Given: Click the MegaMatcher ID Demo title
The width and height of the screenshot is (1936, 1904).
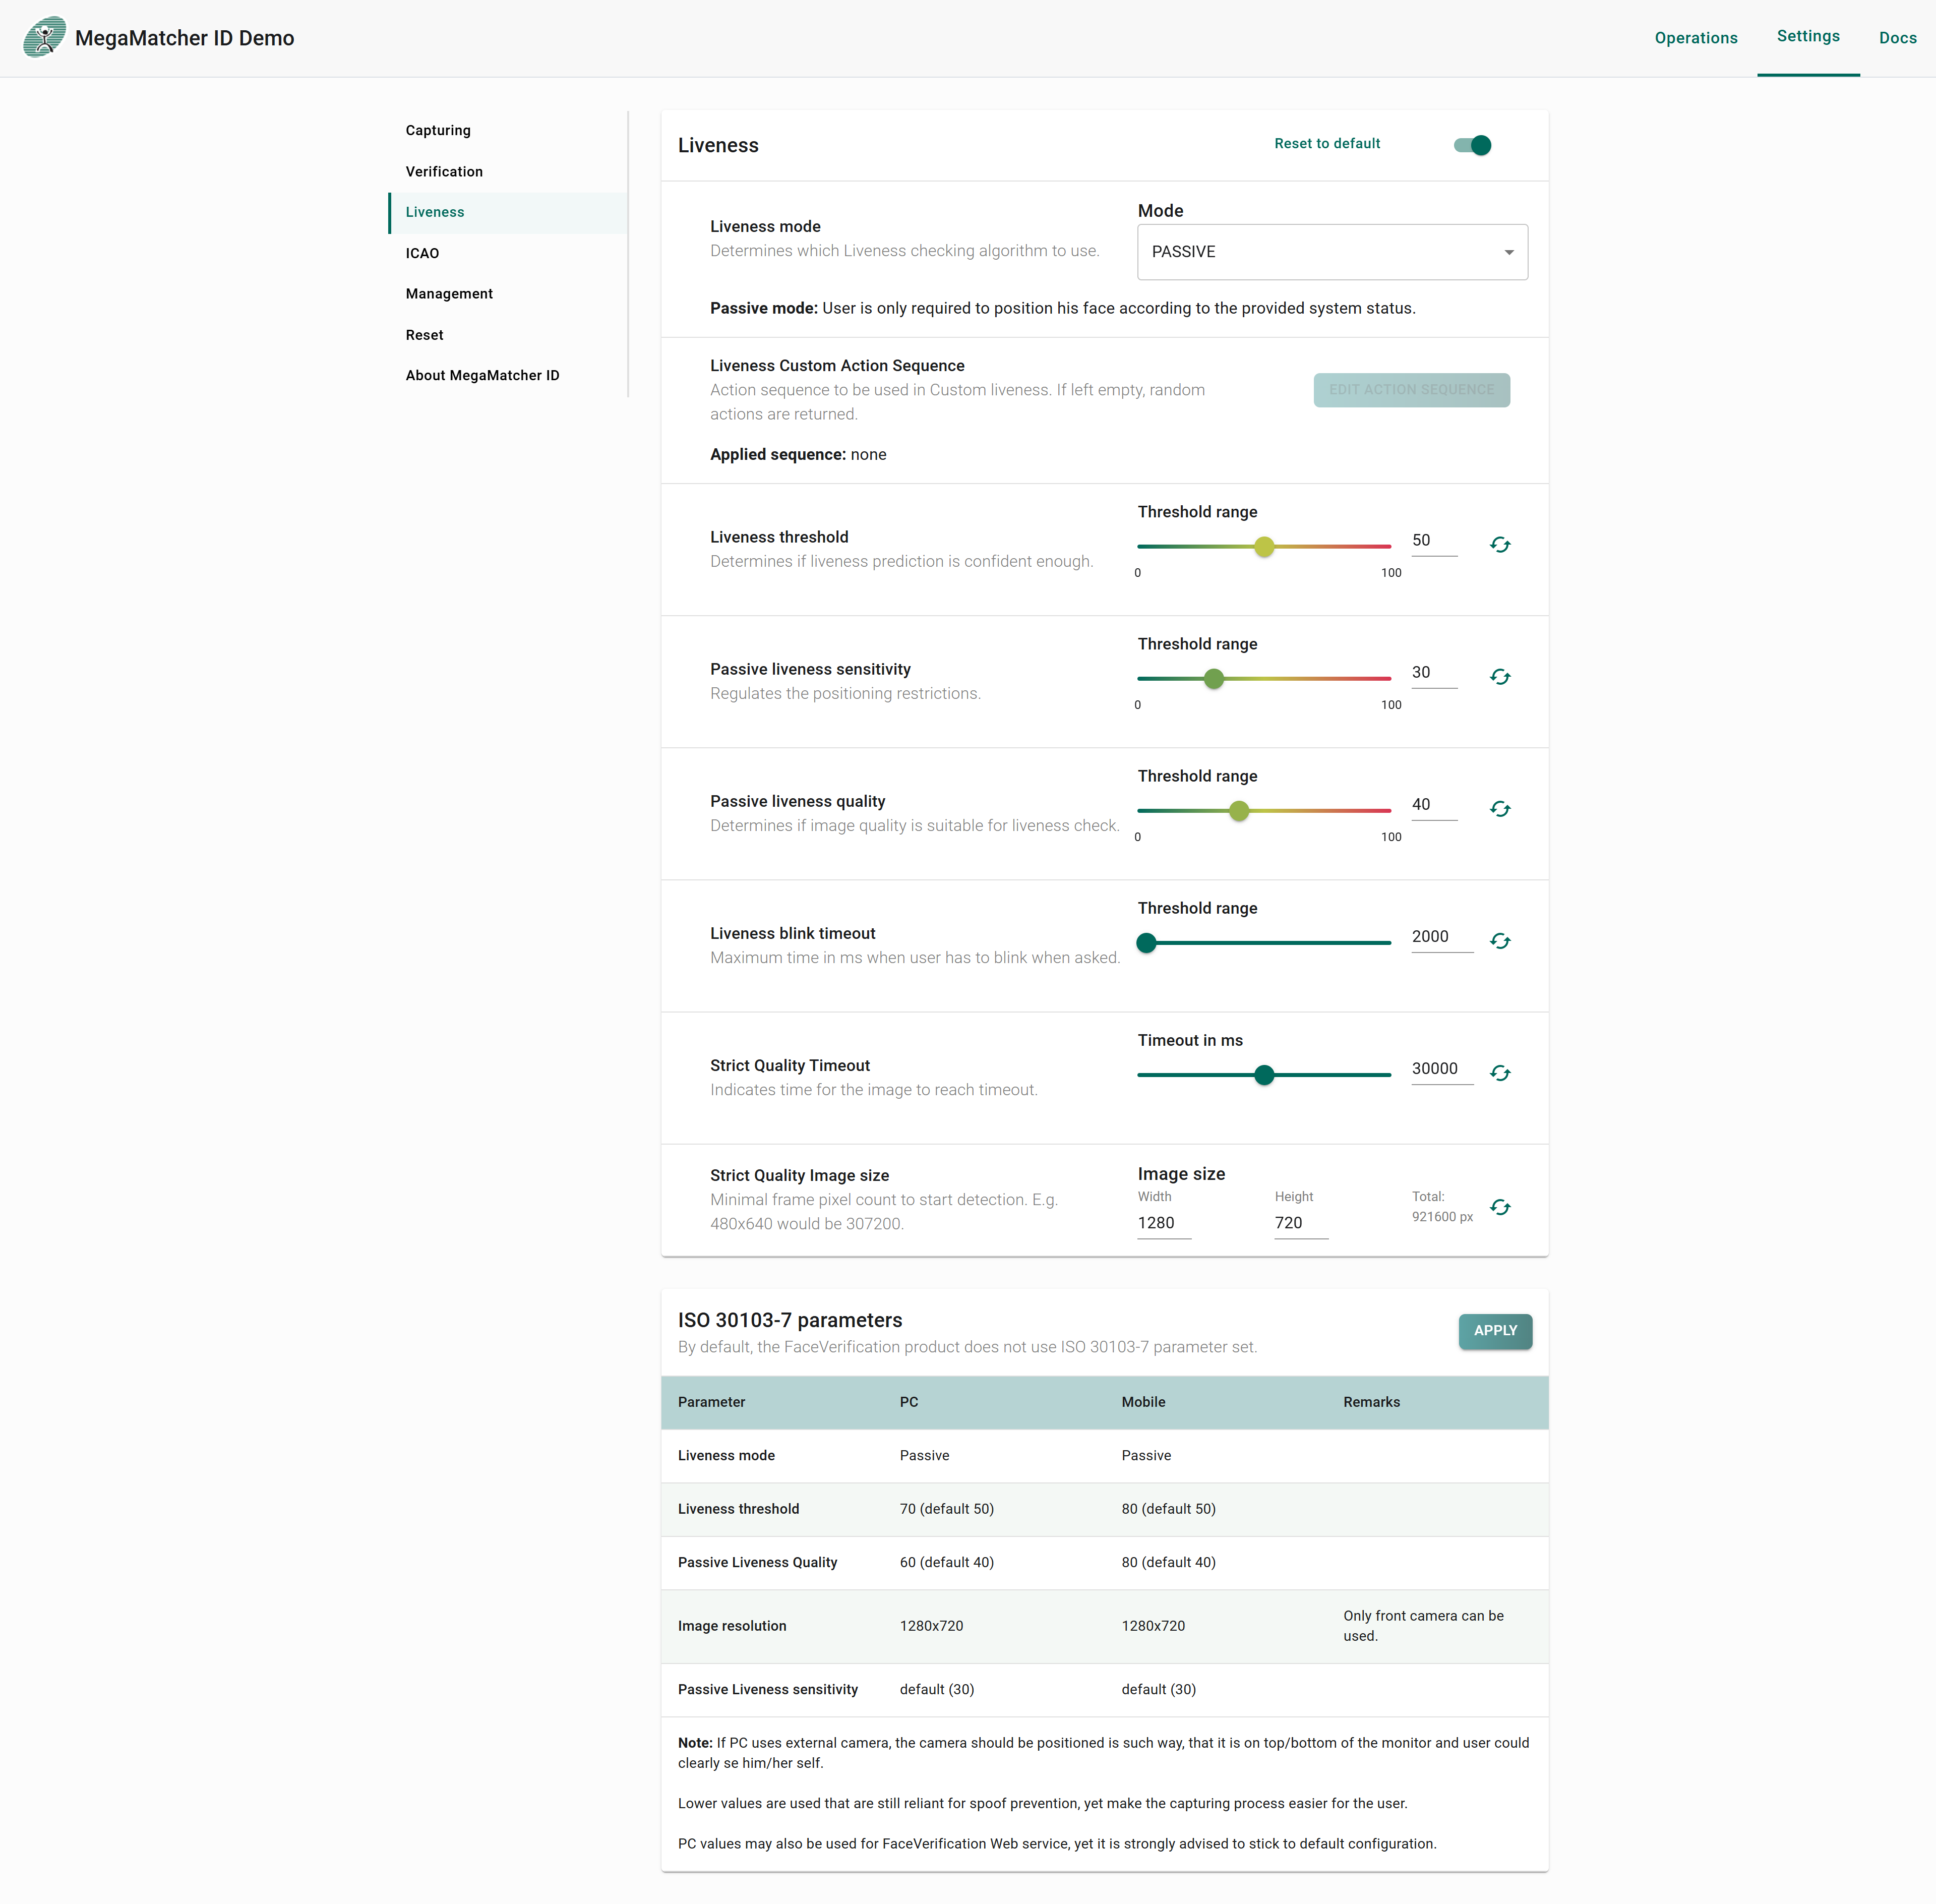Looking at the screenshot, I should [184, 38].
